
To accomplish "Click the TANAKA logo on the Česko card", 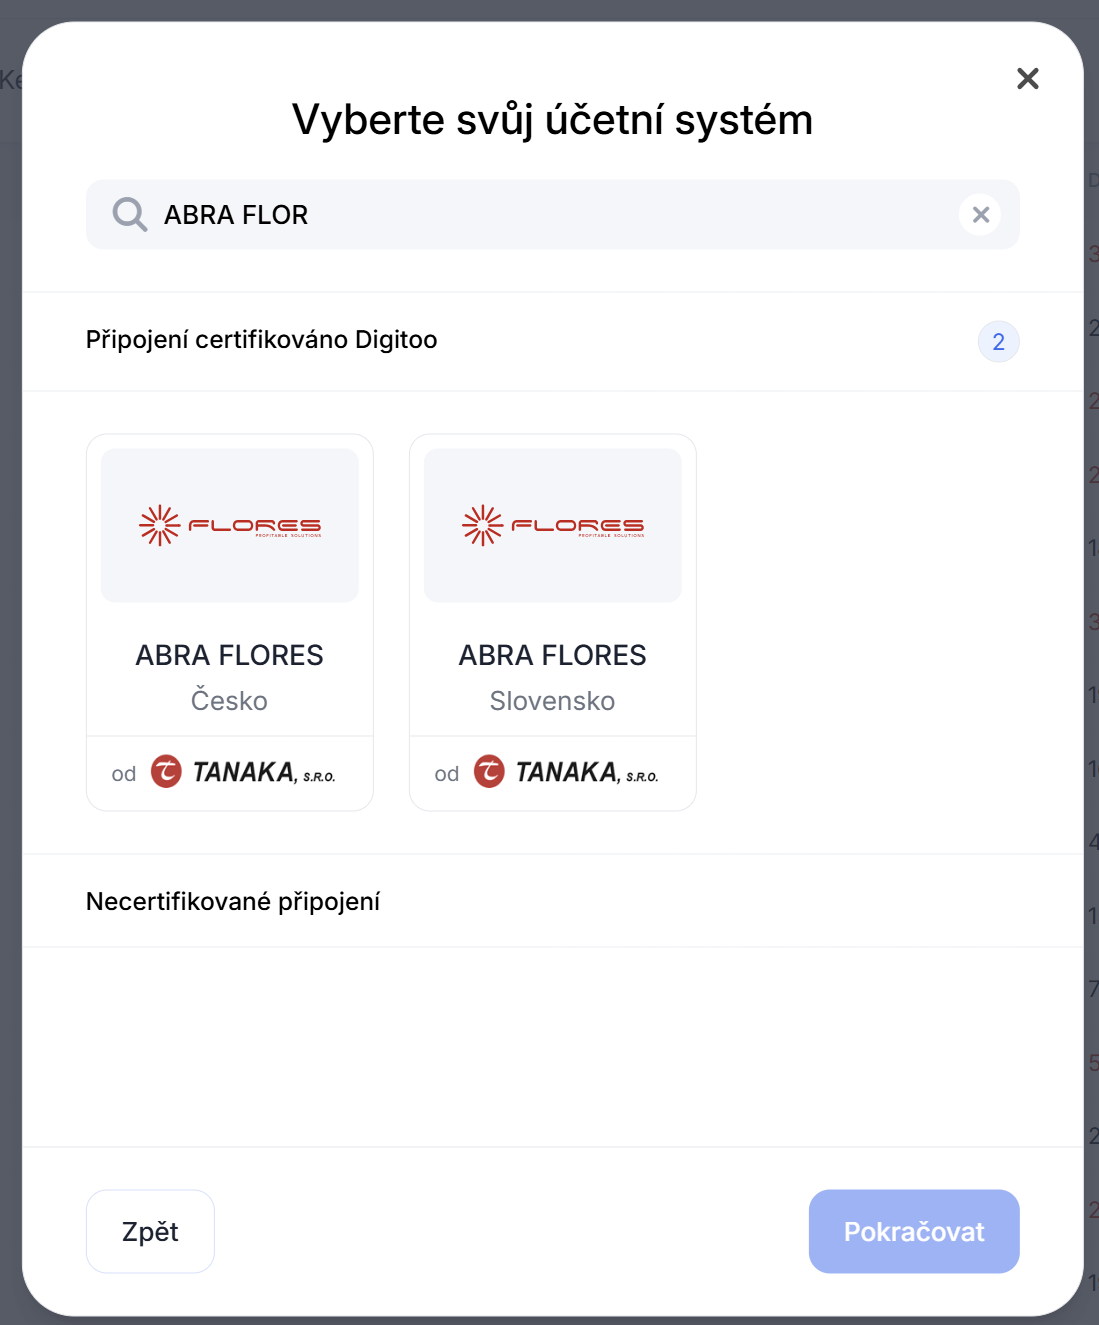I will [244, 772].
